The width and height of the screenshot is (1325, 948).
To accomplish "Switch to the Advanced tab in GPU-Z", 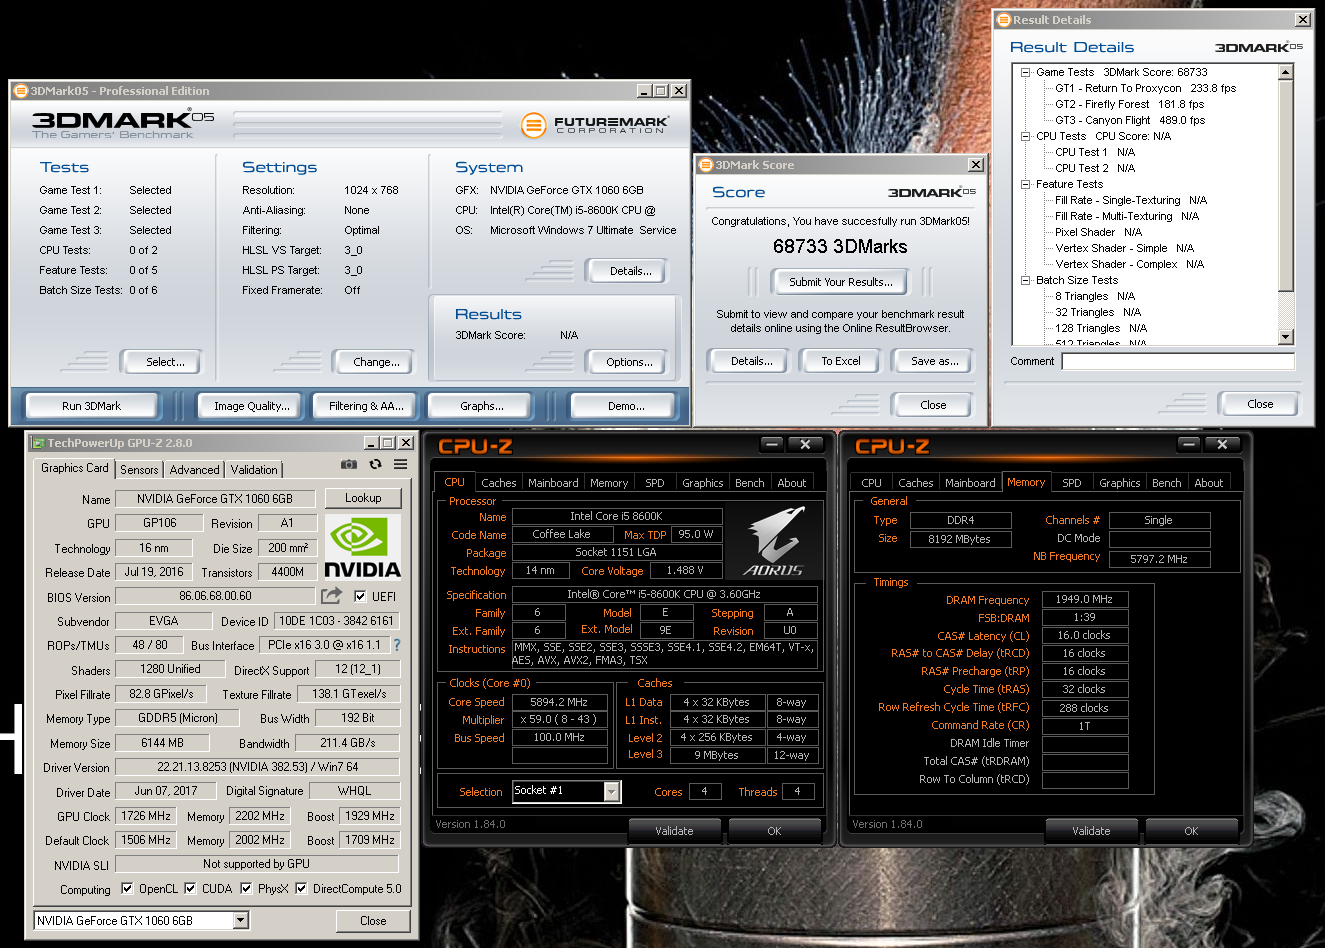I will [194, 470].
